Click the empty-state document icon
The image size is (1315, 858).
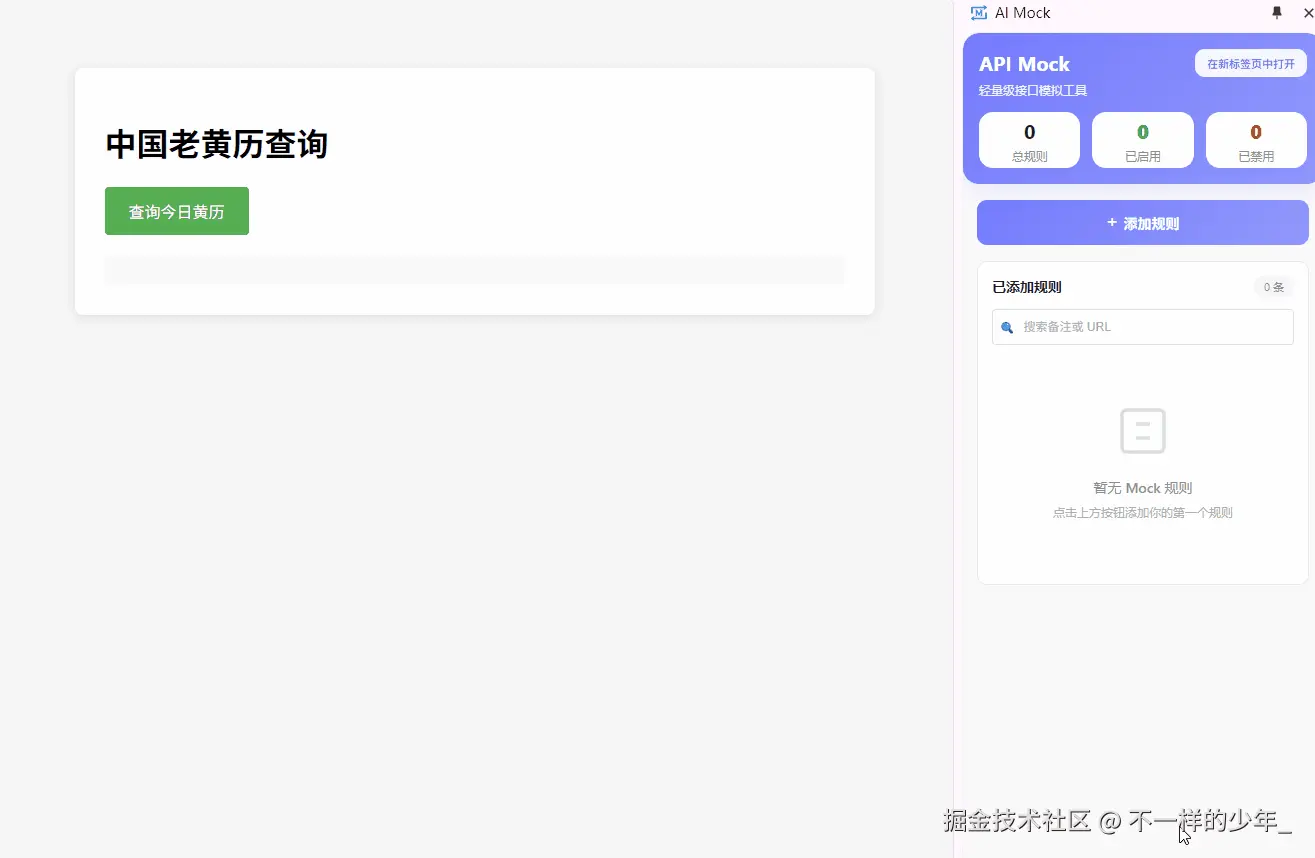pyautogui.click(x=1142, y=430)
